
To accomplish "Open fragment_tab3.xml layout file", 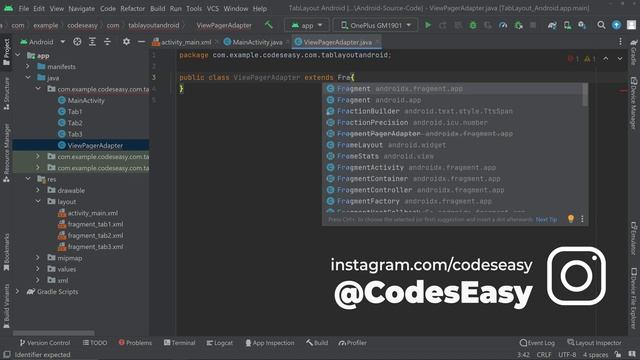I will [91, 247].
